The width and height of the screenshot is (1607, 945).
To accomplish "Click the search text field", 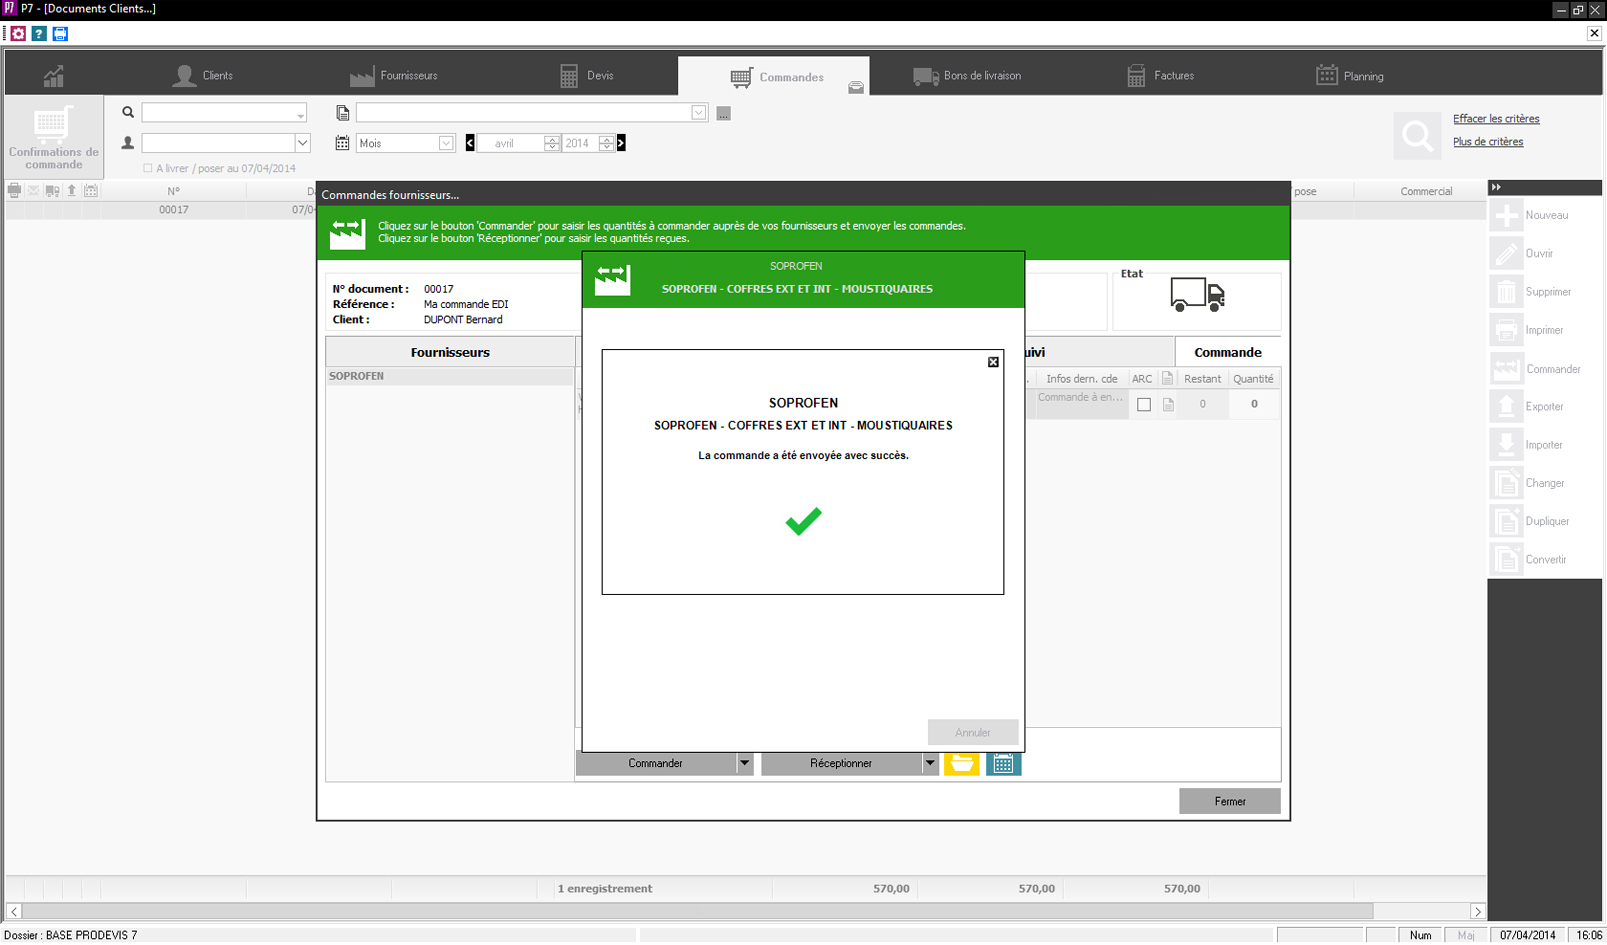I will [223, 113].
